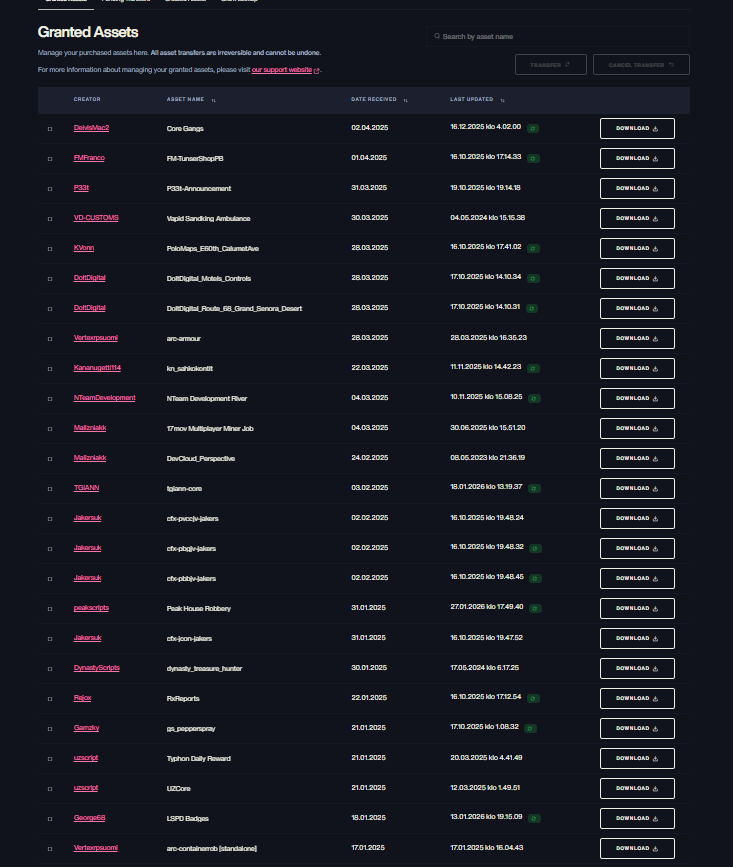This screenshot has width=733, height=867.
Task: Download the kn_sahkokontit asset
Action: click(x=637, y=368)
